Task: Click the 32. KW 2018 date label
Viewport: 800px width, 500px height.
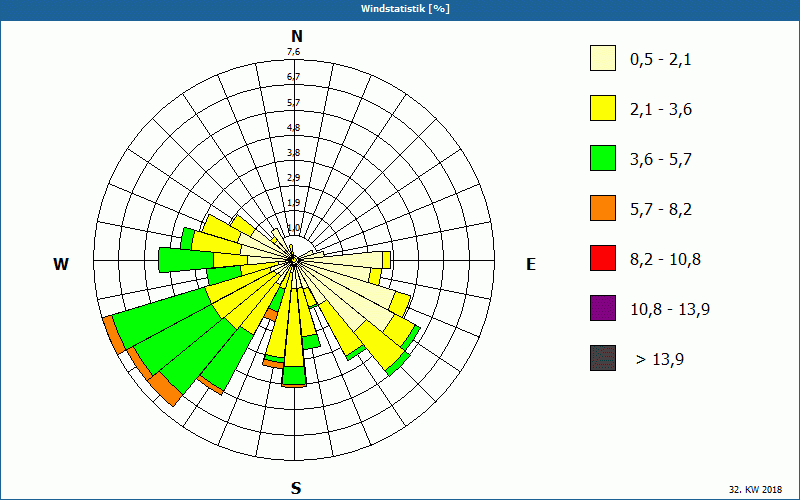Action: (756, 489)
